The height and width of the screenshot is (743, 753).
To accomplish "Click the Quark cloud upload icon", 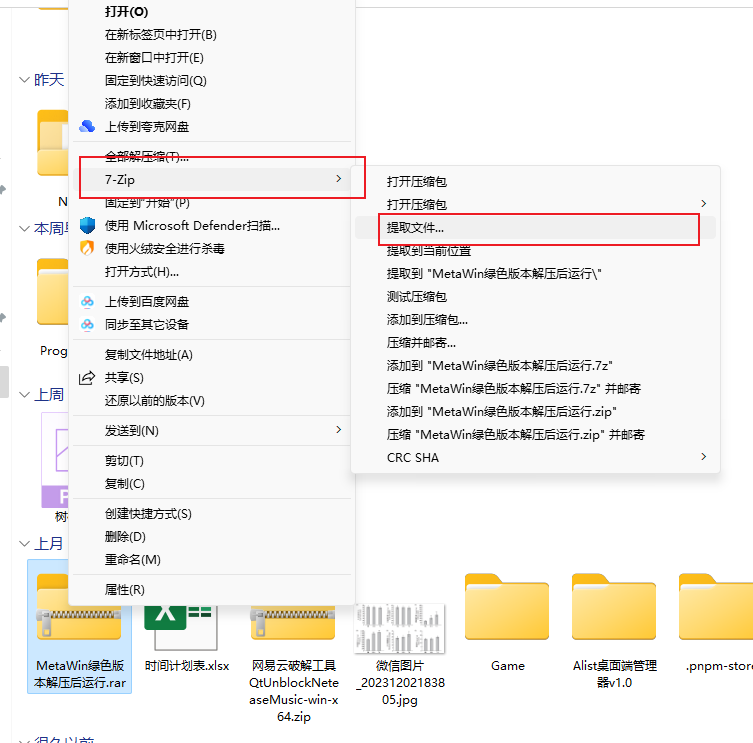I will (87, 126).
